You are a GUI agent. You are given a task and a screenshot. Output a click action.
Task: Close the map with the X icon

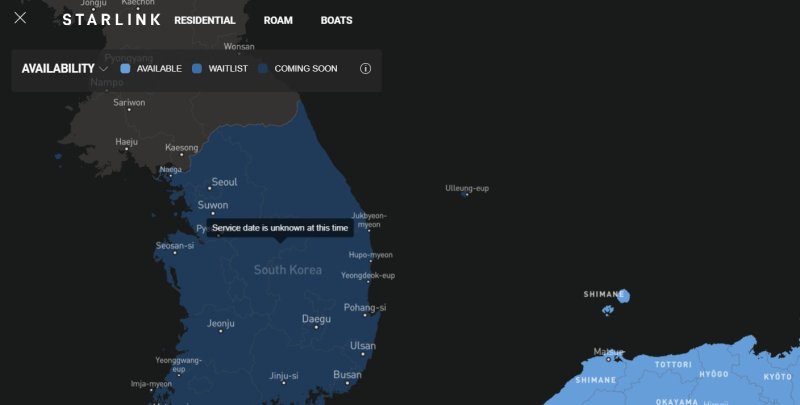20,19
